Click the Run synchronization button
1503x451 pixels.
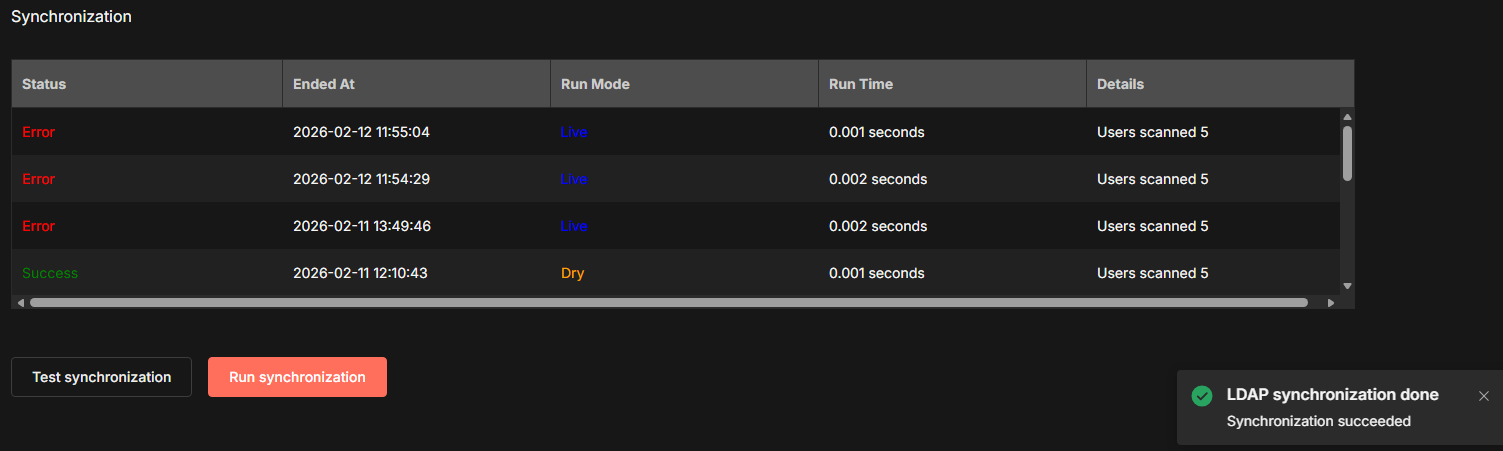coord(297,377)
